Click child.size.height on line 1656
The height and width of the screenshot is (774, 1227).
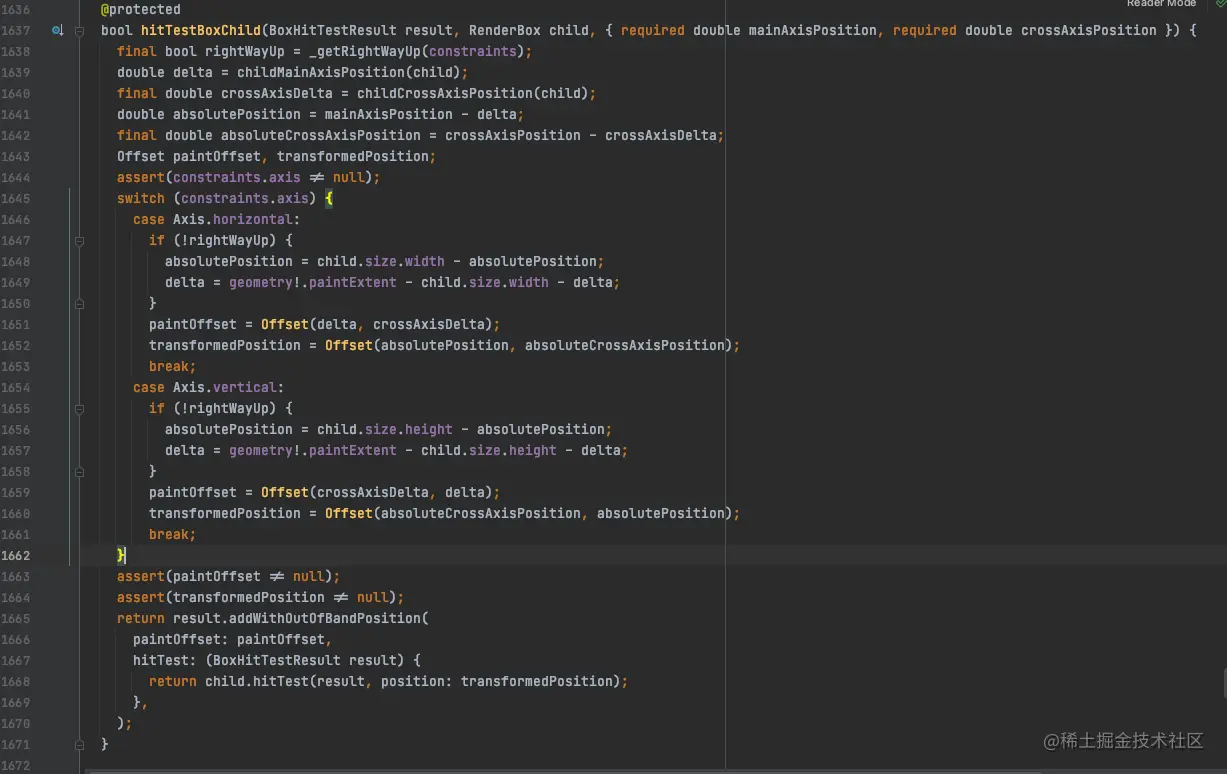coord(385,430)
